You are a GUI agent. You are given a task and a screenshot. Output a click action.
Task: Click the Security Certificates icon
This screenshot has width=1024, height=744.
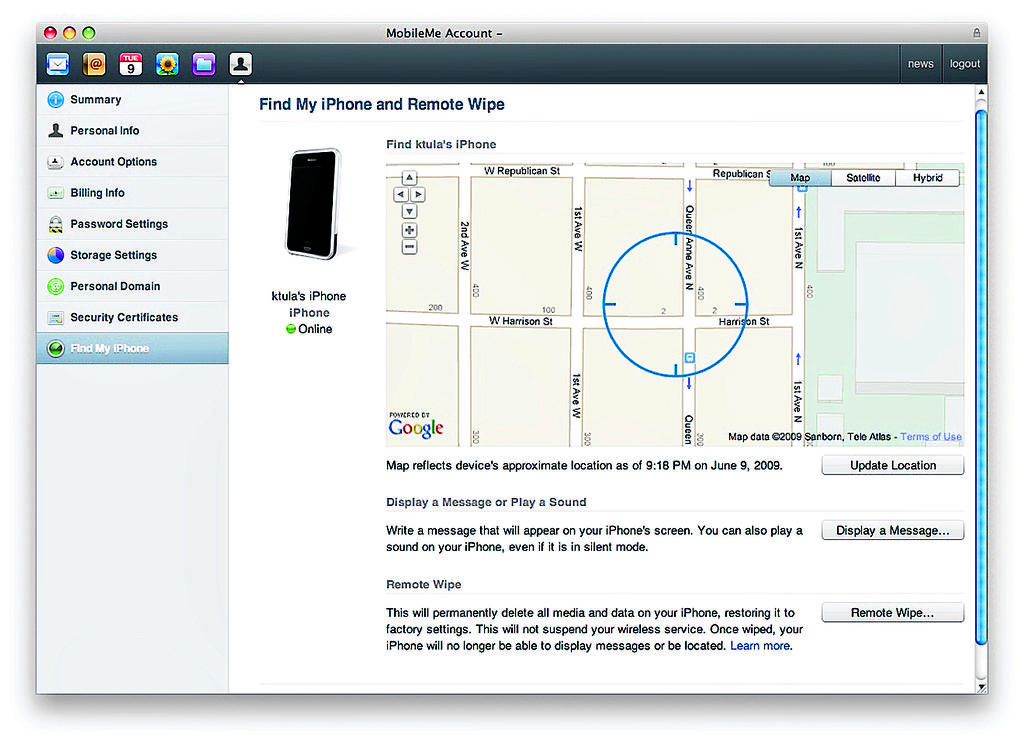pos(56,317)
